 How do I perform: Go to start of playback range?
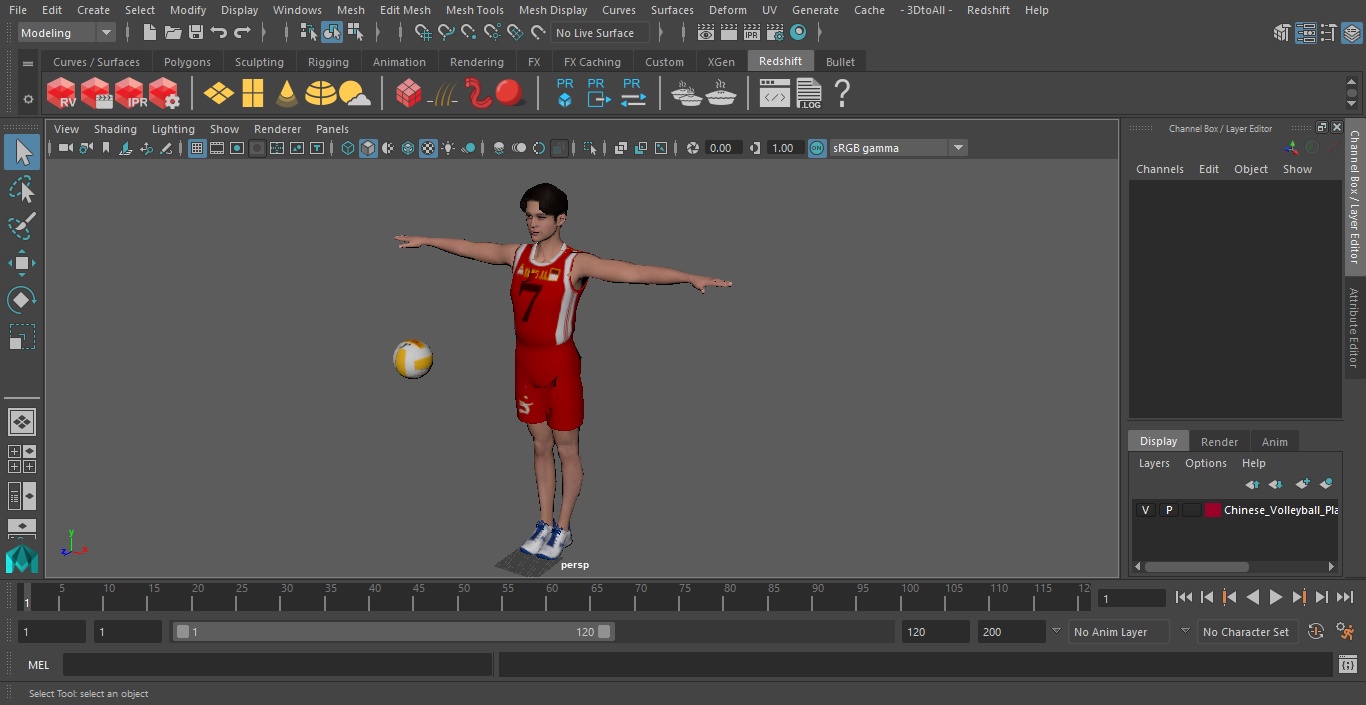pos(1184,597)
